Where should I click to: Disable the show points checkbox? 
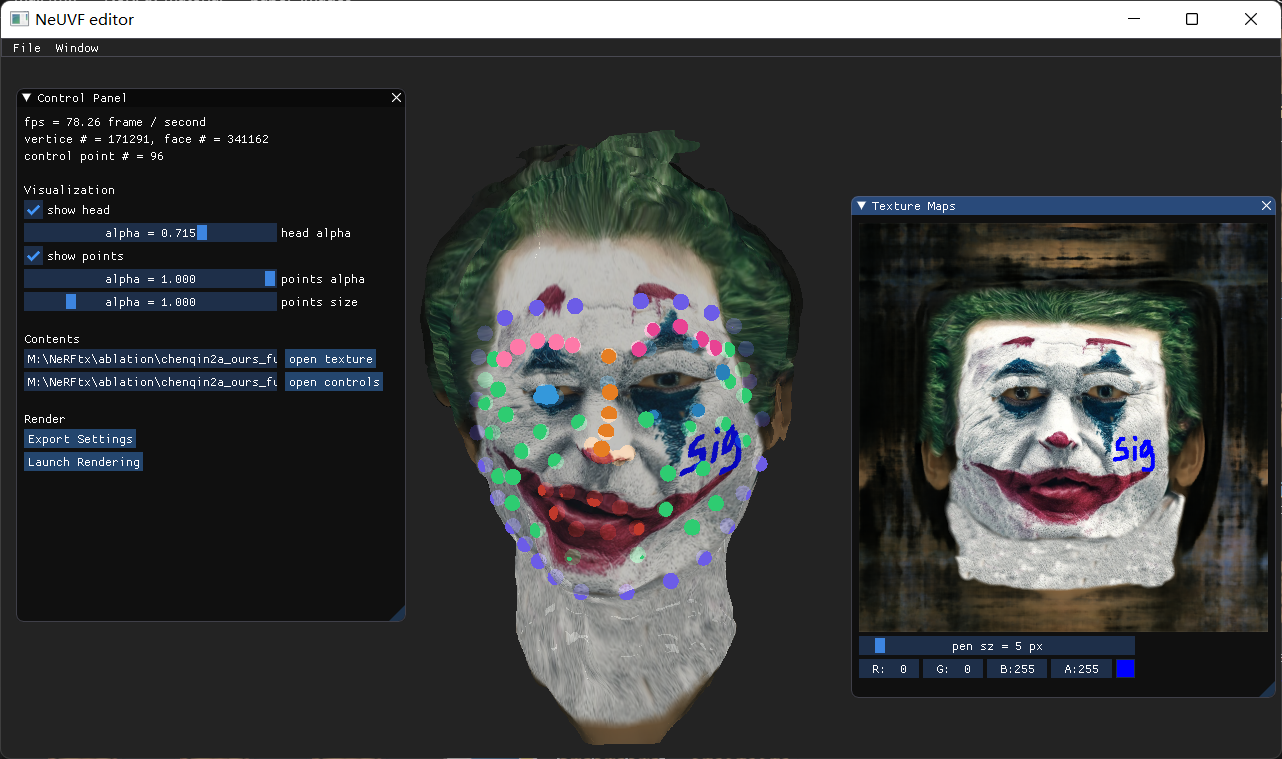pyautogui.click(x=34, y=256)
